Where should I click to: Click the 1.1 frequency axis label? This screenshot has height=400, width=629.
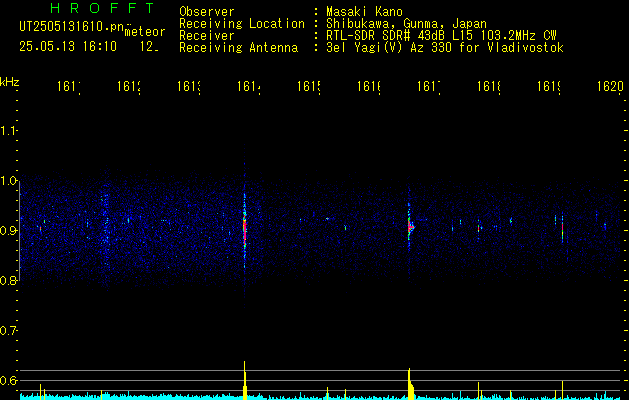point(8,131)
